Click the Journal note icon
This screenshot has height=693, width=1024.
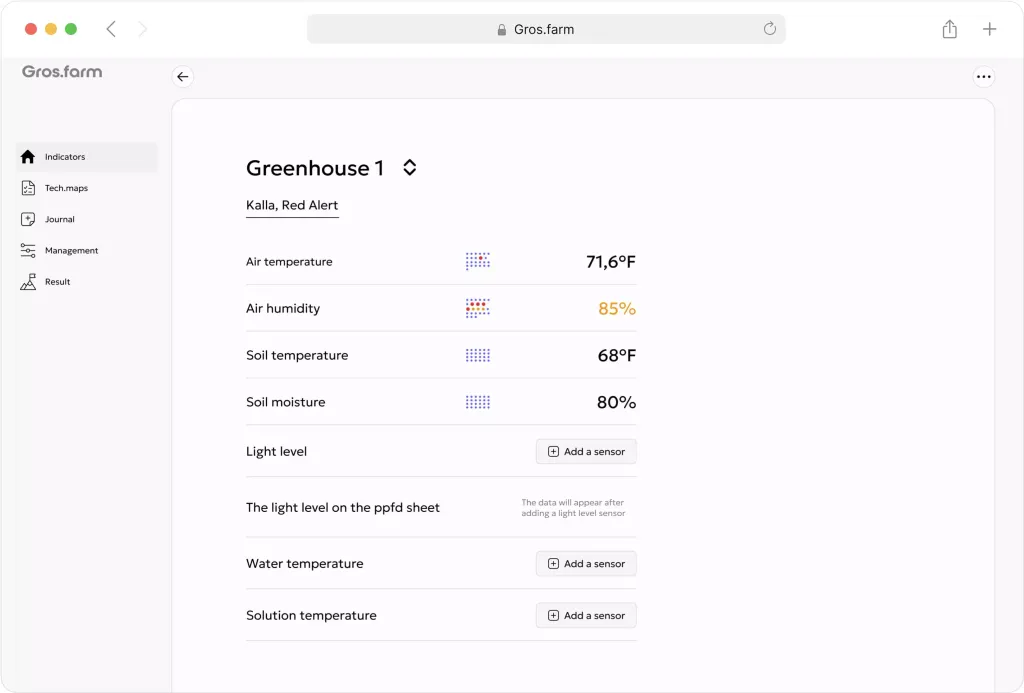tap(27, 219)
